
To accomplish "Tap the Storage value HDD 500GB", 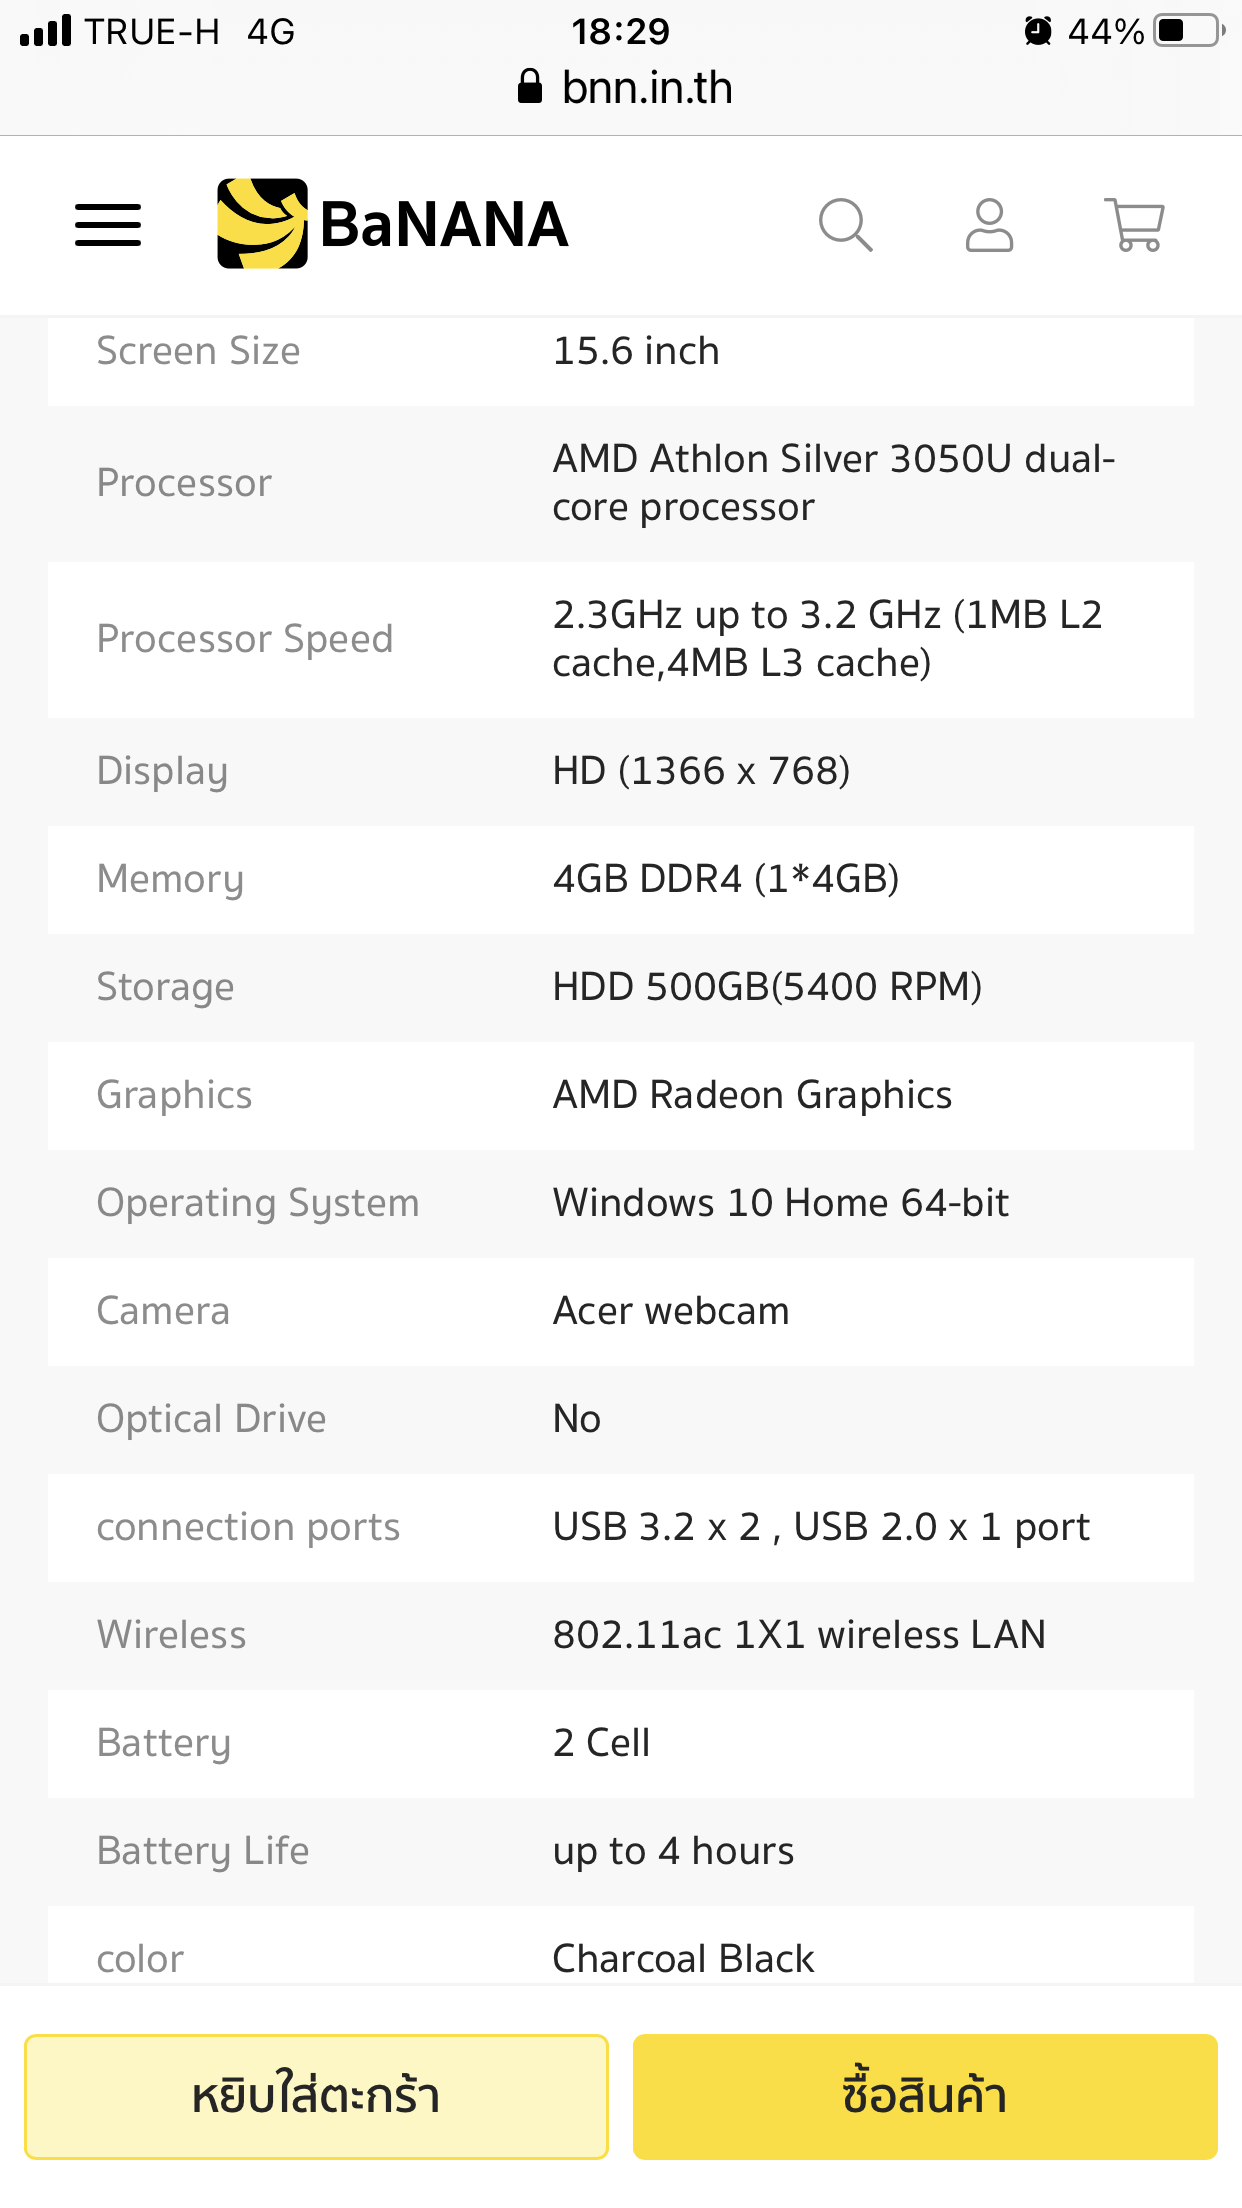I will coord(767,987).
